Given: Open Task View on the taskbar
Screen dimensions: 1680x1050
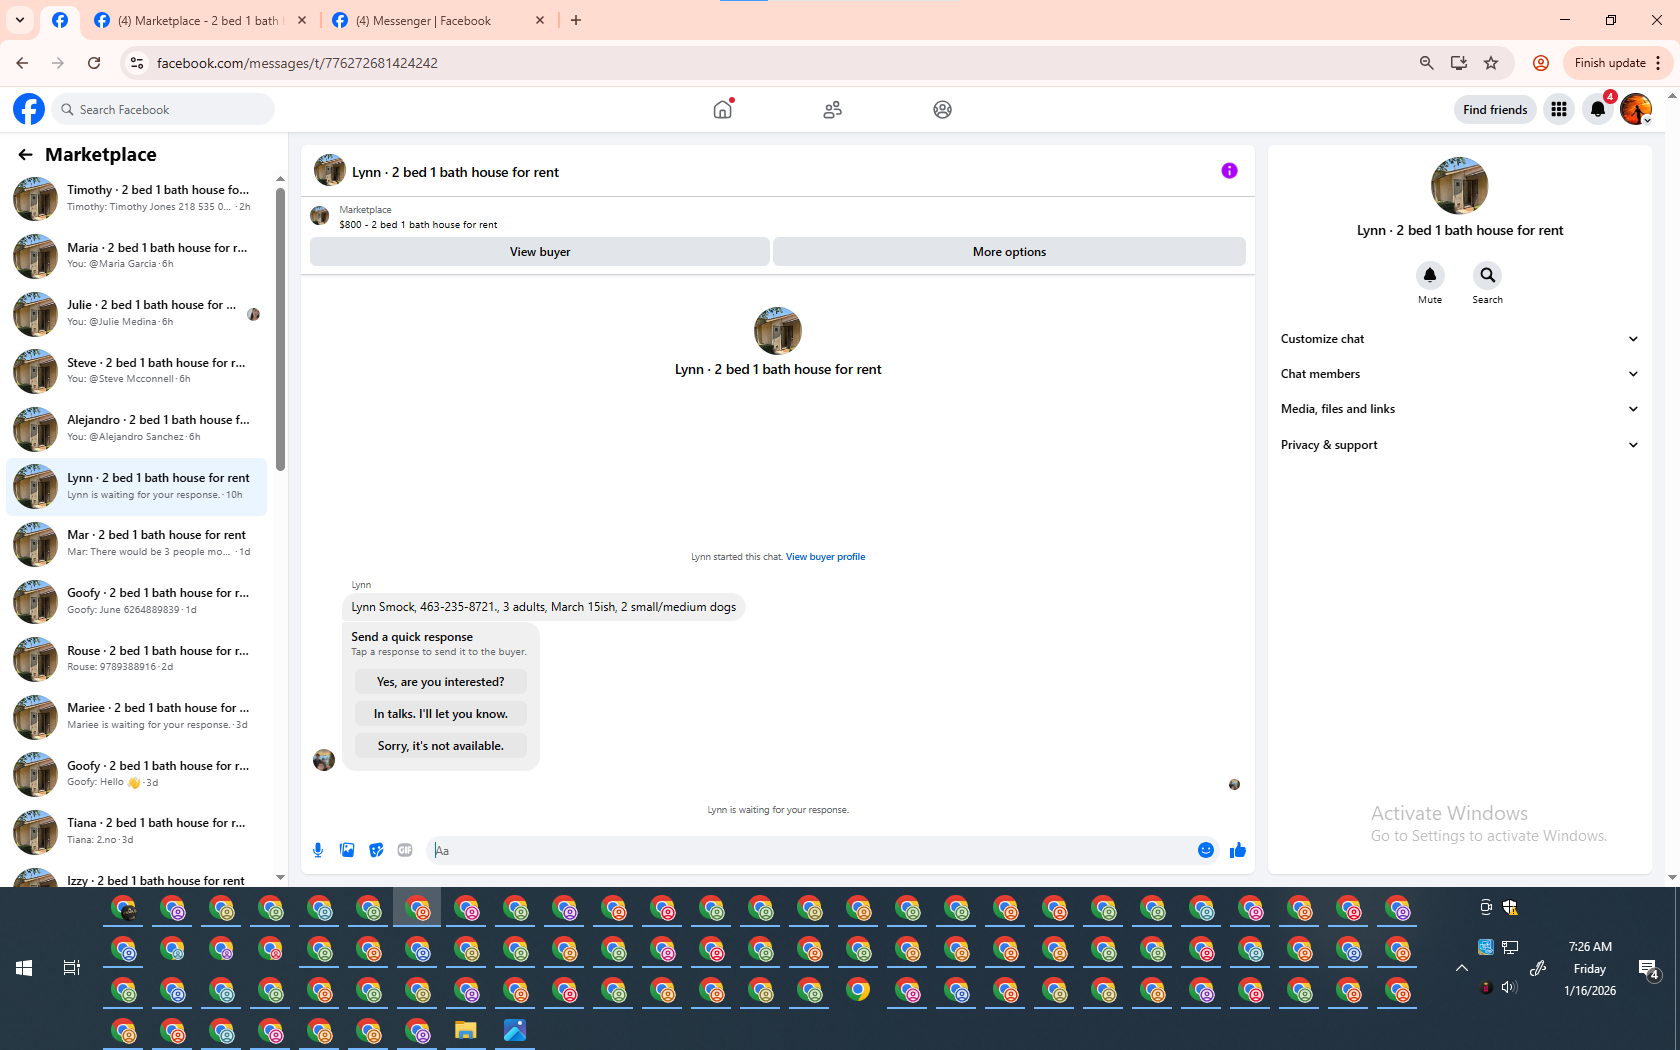Looking at the screenshot, I should [x=72, y=968].
